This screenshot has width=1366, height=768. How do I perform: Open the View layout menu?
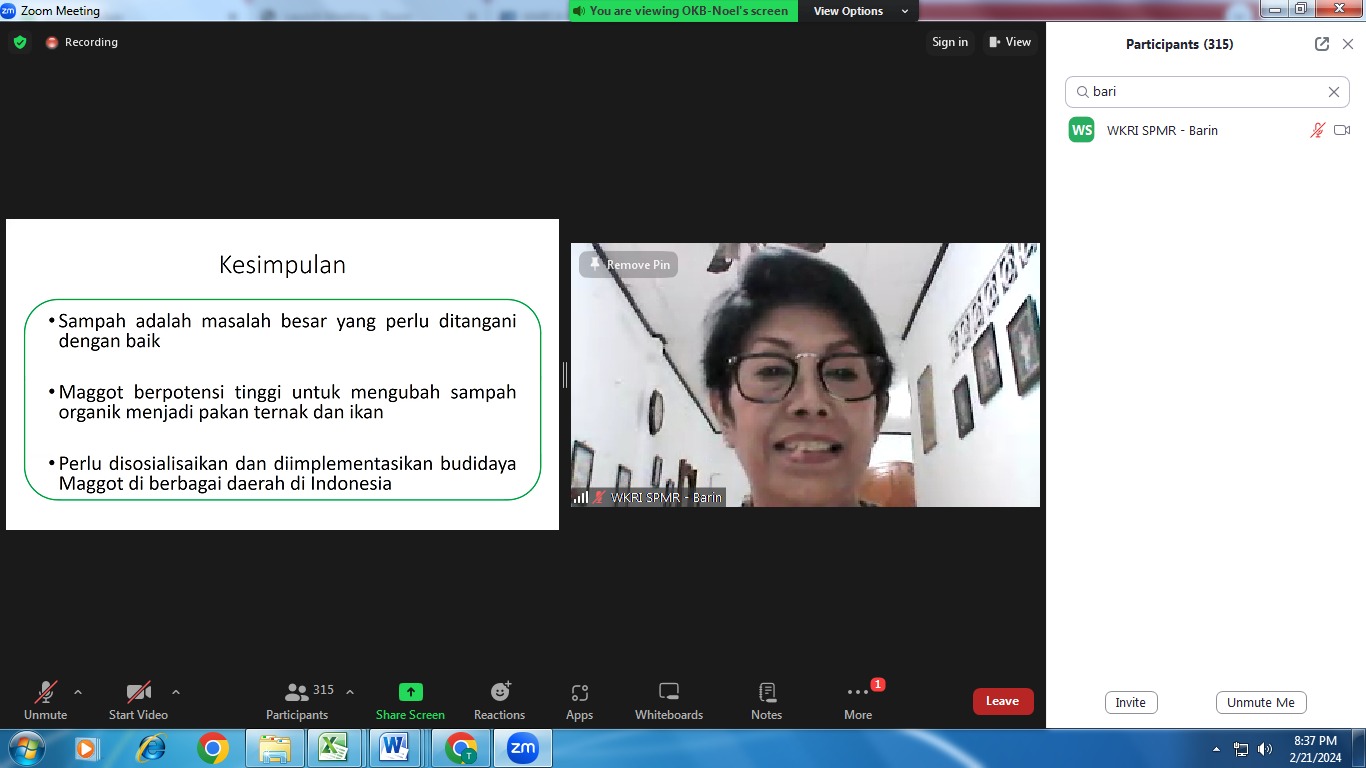click(x=1009, y=42)
